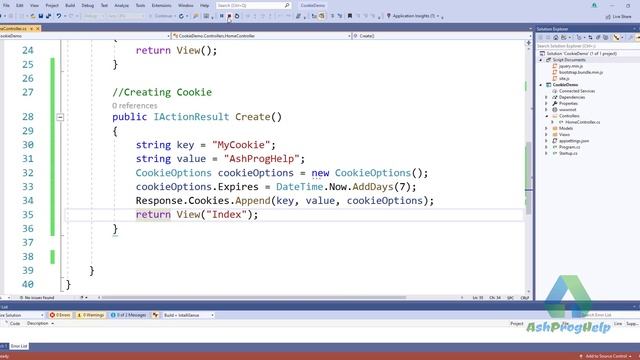This screenshot has width=640, height=360.
Task: Click the Live Share button
Action: pyautogui.click(x=619, y=16)
